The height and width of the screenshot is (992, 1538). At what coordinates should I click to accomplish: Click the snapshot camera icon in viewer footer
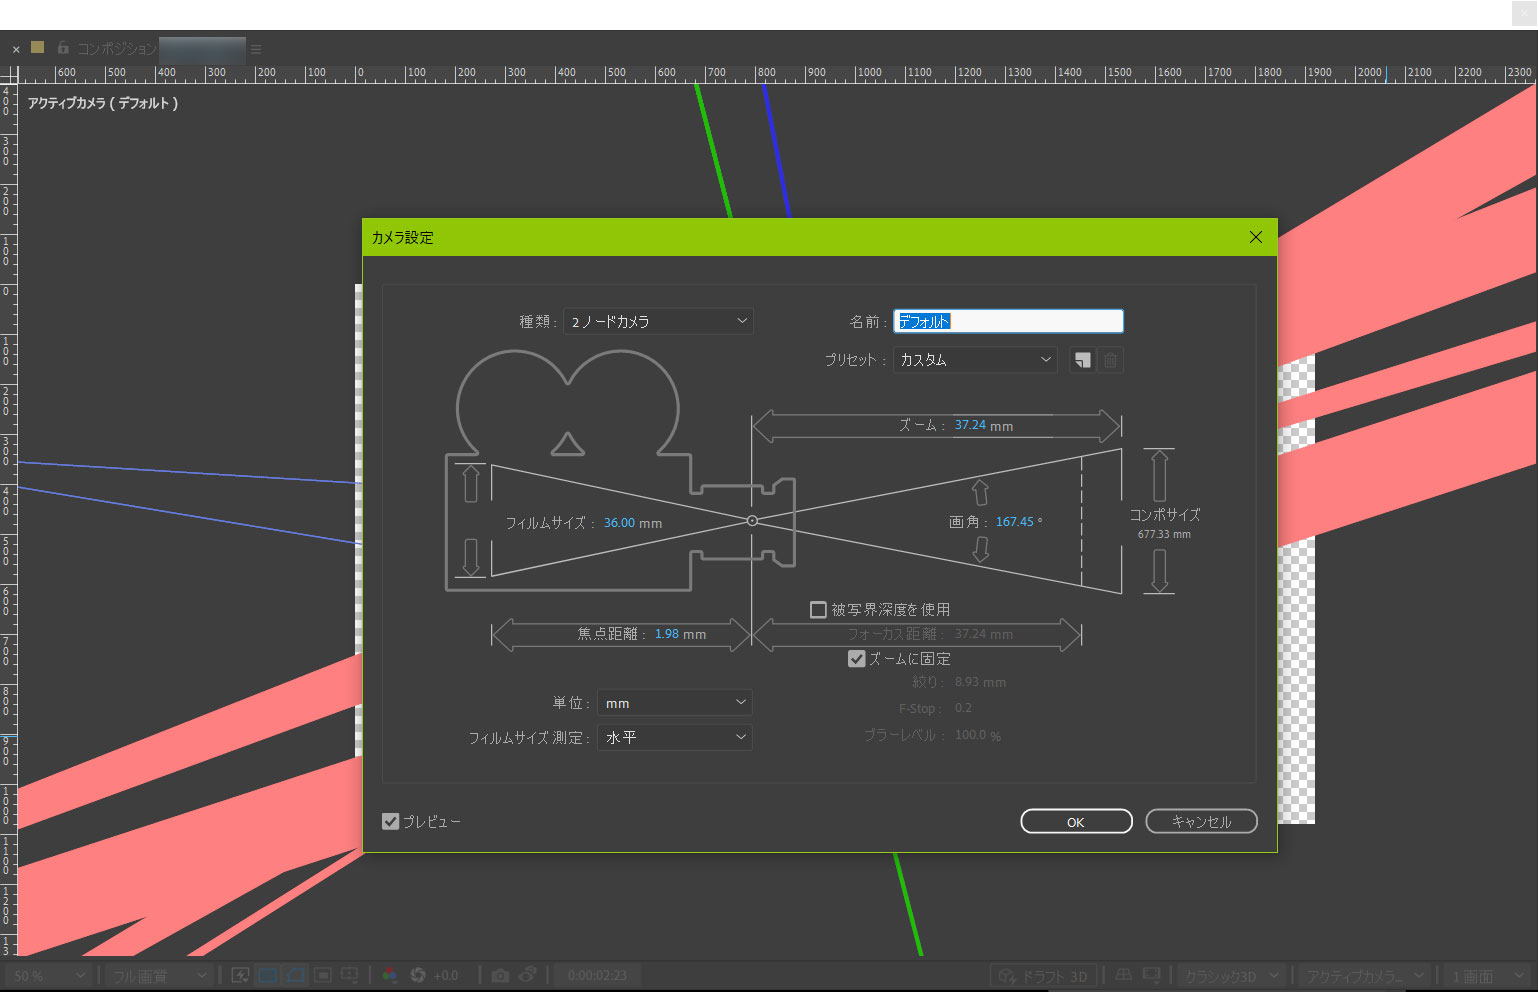500,975
